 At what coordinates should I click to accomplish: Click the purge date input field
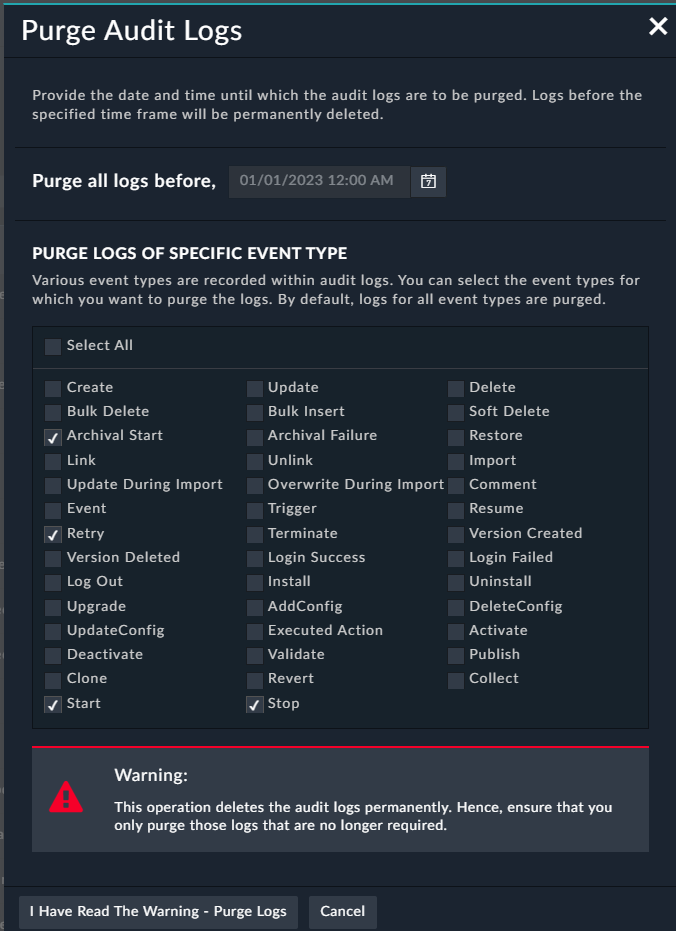[x=318, y=182]
